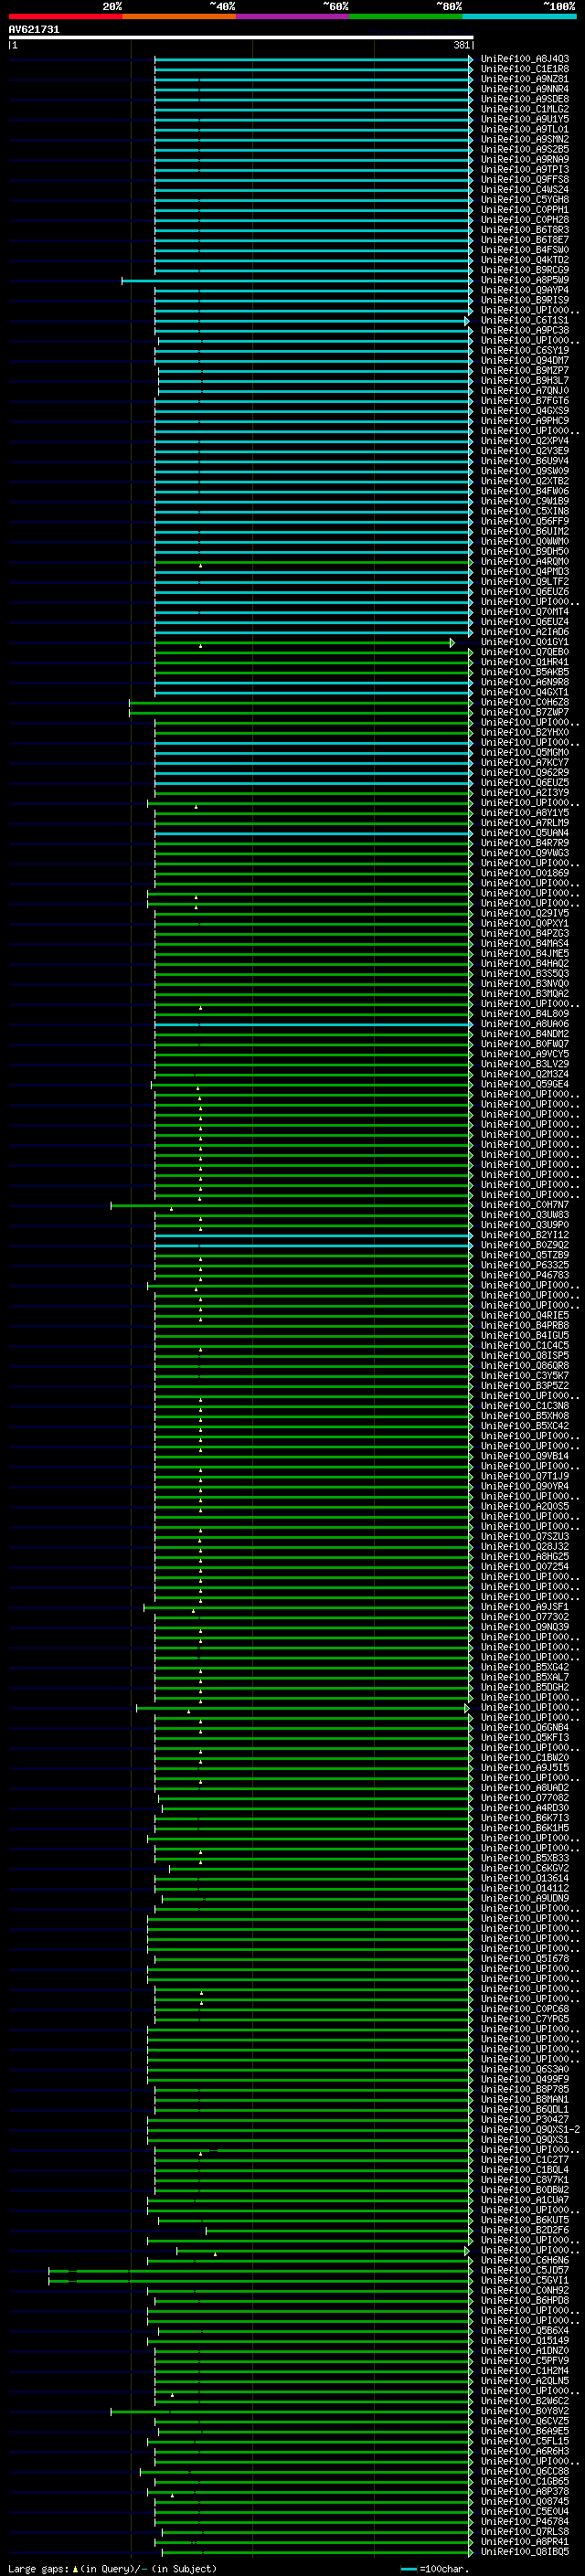The height and width of the screenshot is (2576, 585).
Task: Open entry UniRef100_B2YHX0
Action: click(525, 733)
